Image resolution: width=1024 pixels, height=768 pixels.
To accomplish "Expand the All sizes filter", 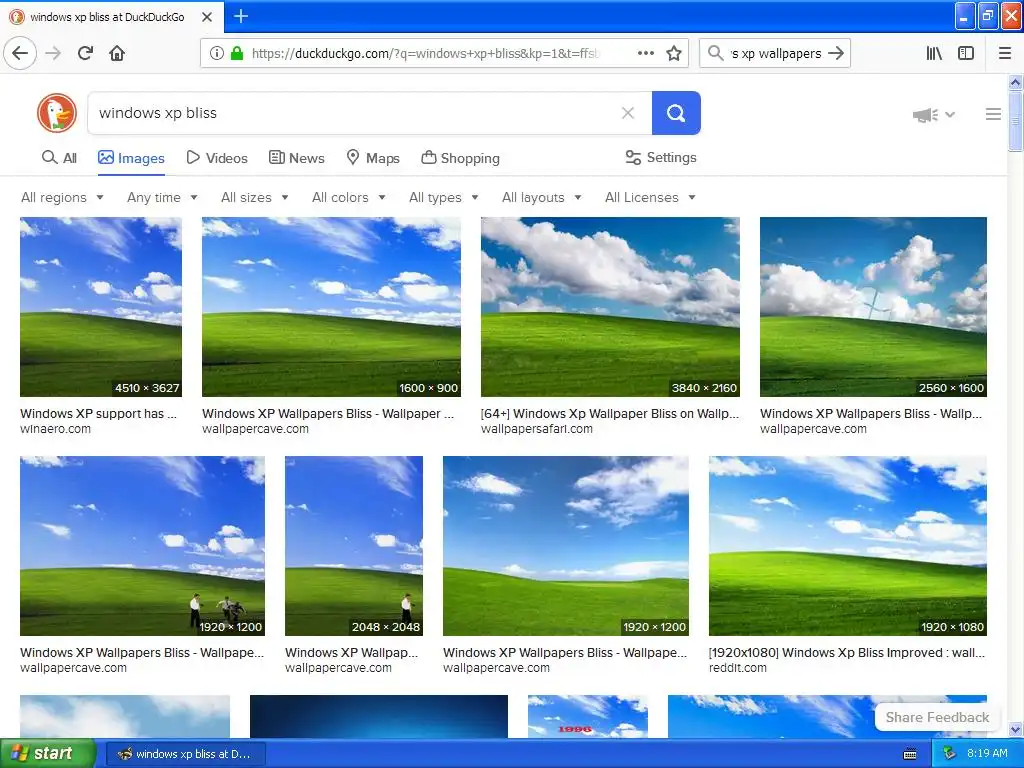I will tap(255, 197).
